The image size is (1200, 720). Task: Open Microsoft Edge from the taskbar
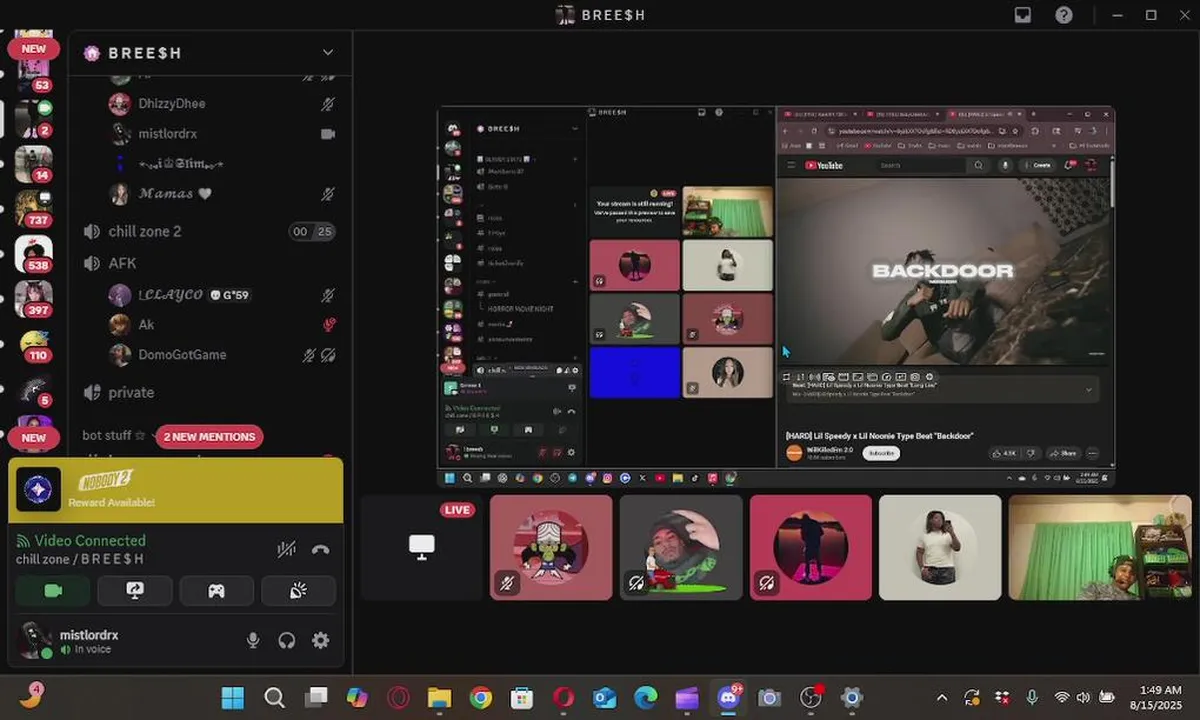pyautogui.click(x=646, y=698)
